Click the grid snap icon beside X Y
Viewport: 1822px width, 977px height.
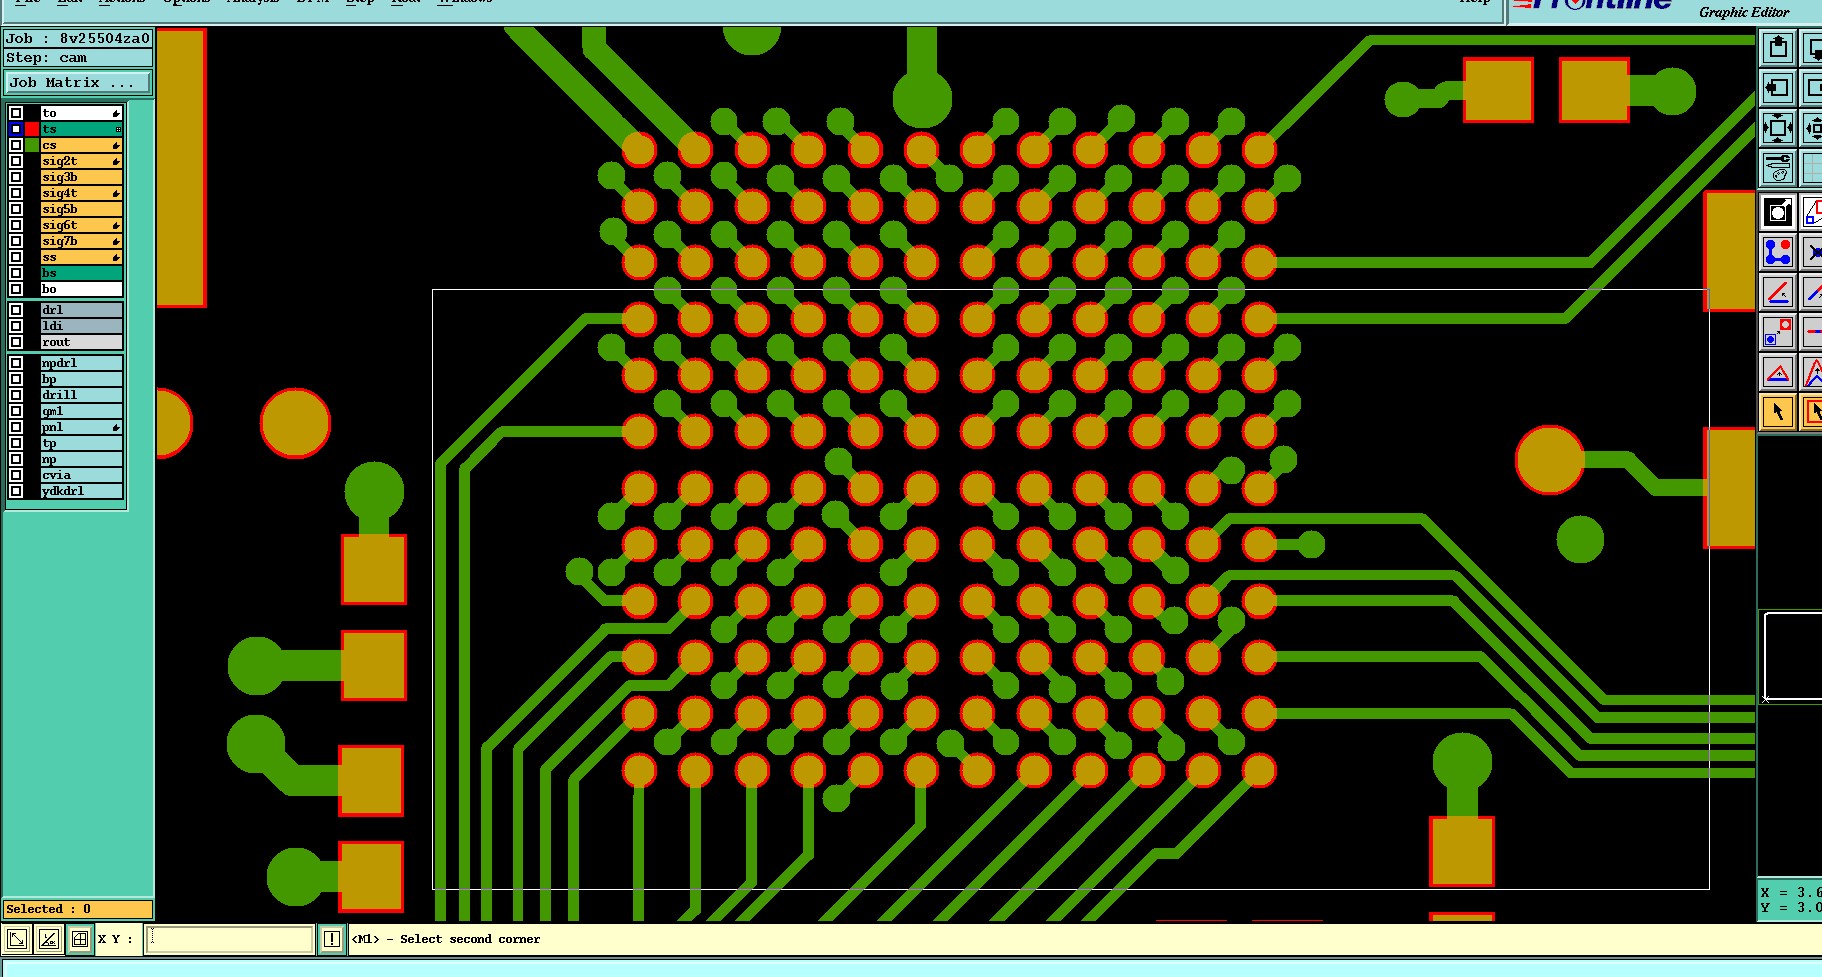80,939
